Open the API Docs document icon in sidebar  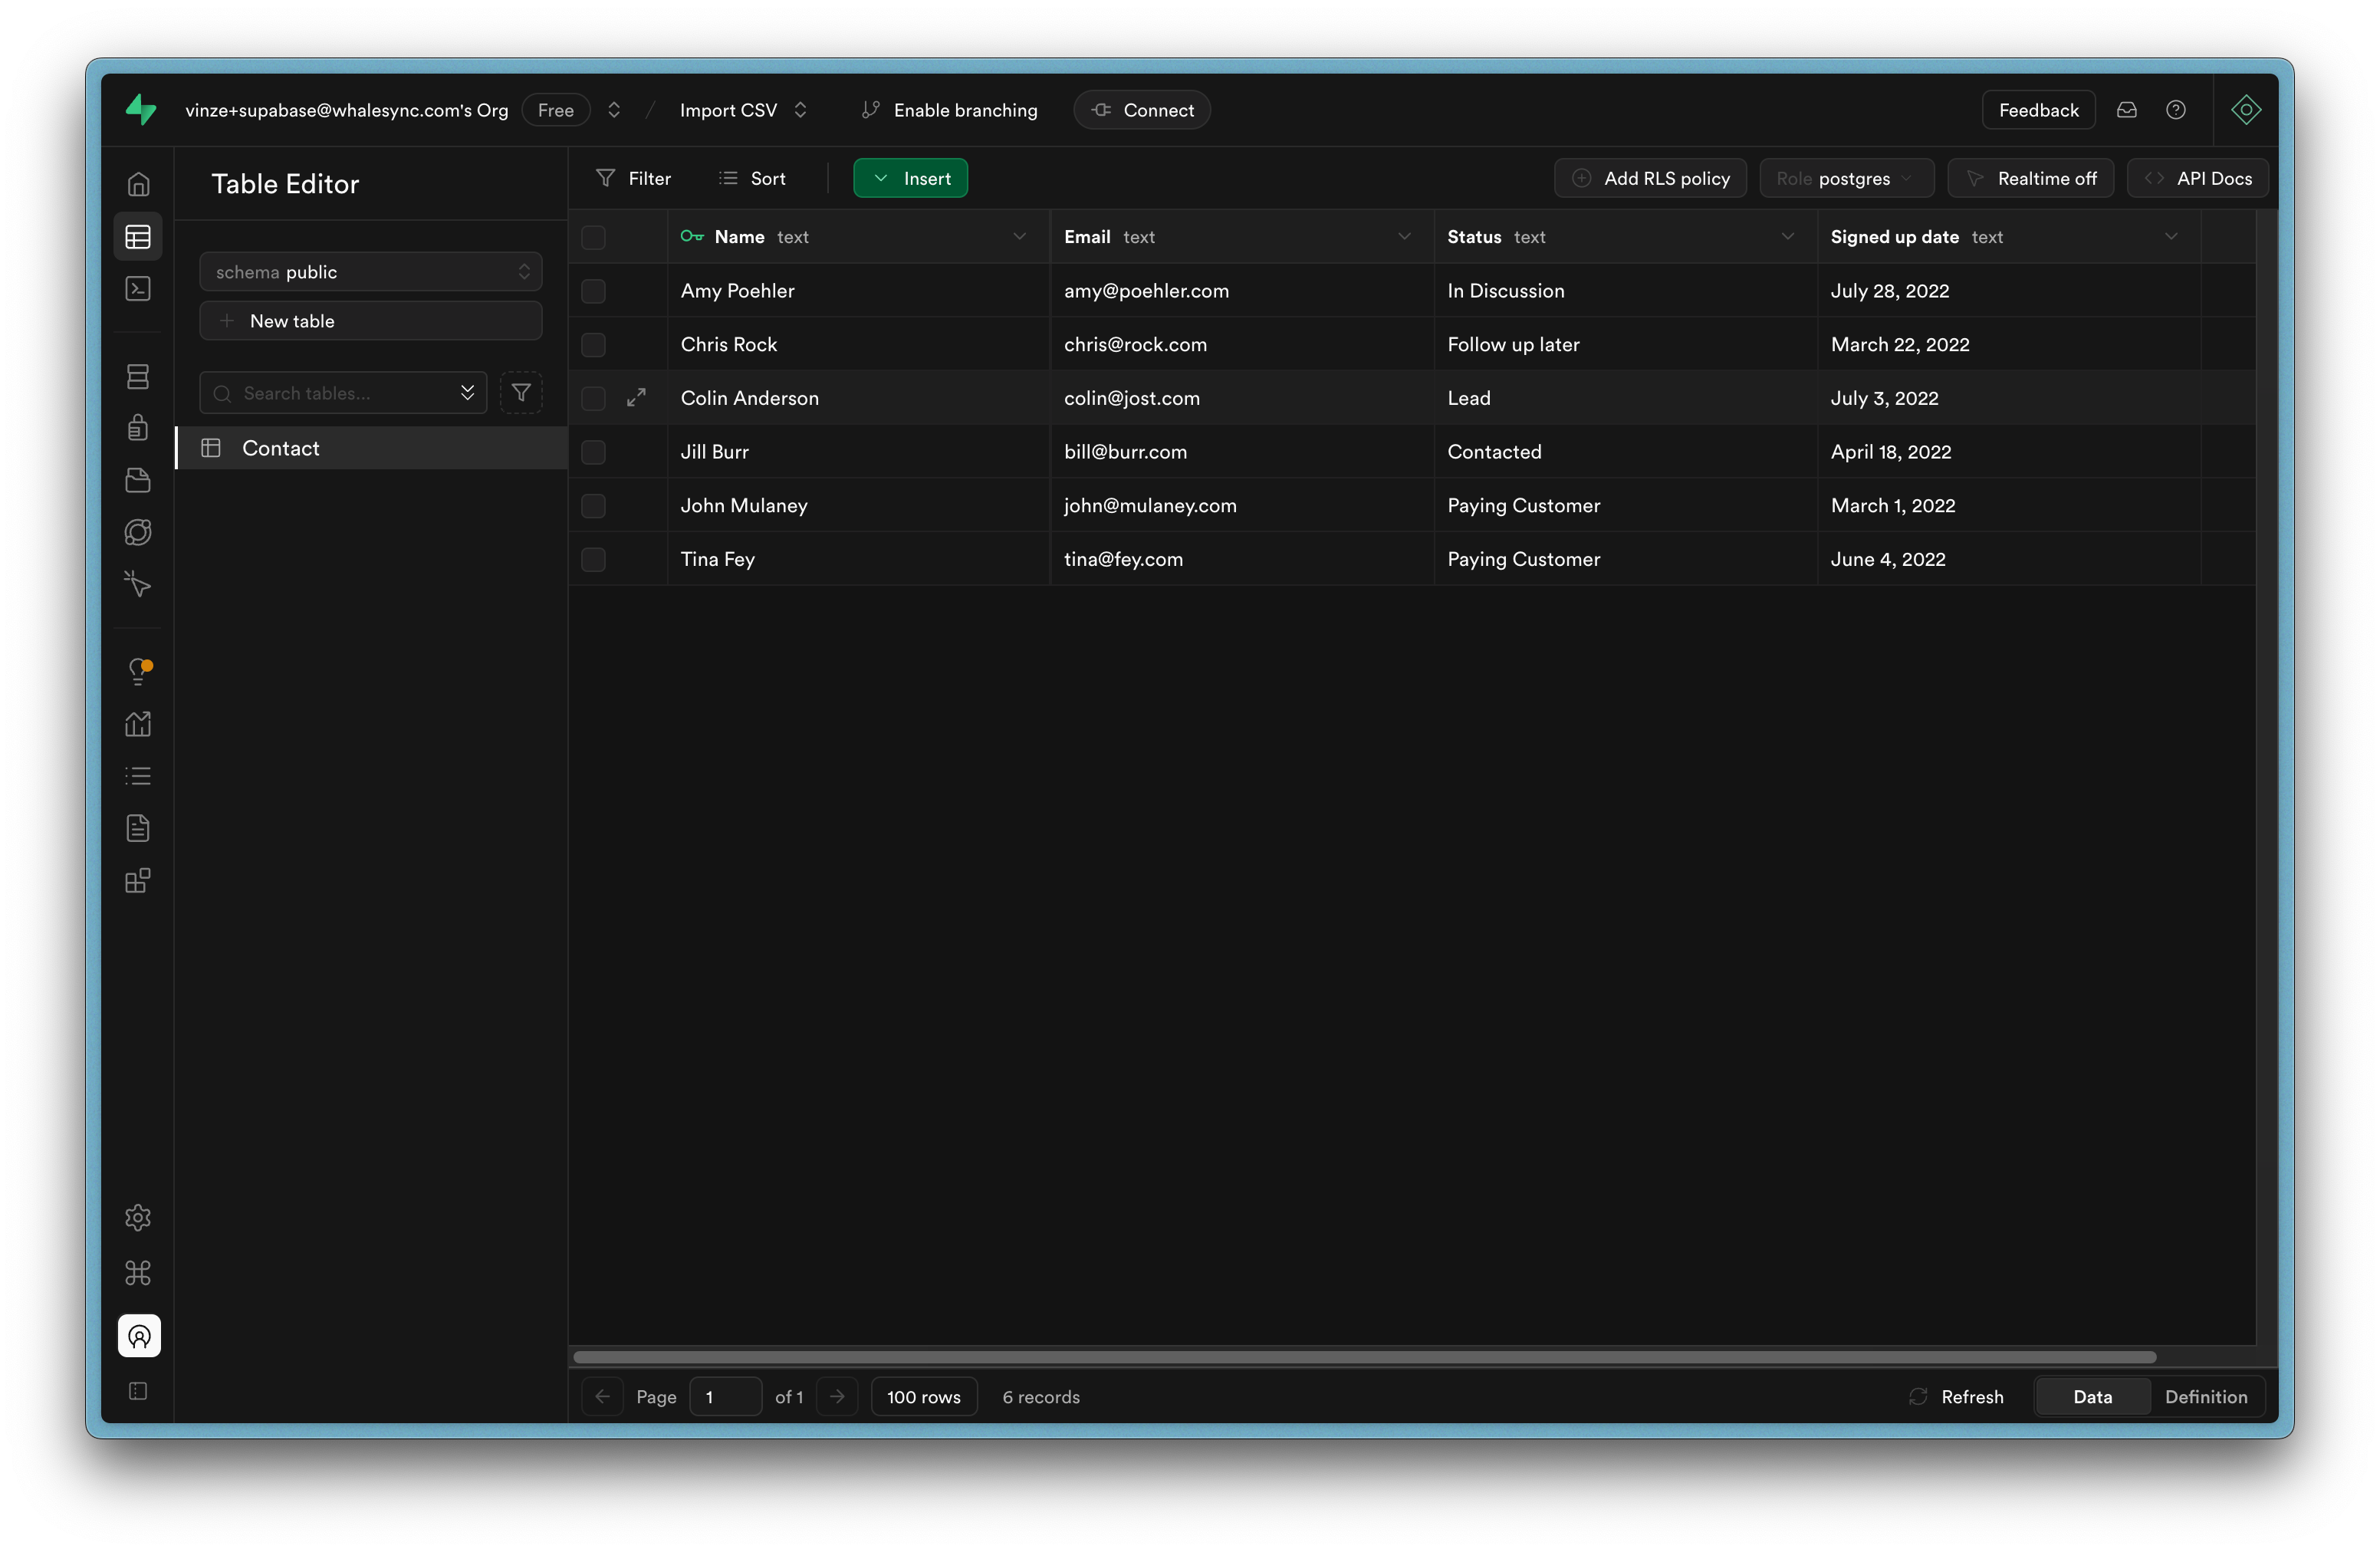pyautogui.click(x=138, y=828)
